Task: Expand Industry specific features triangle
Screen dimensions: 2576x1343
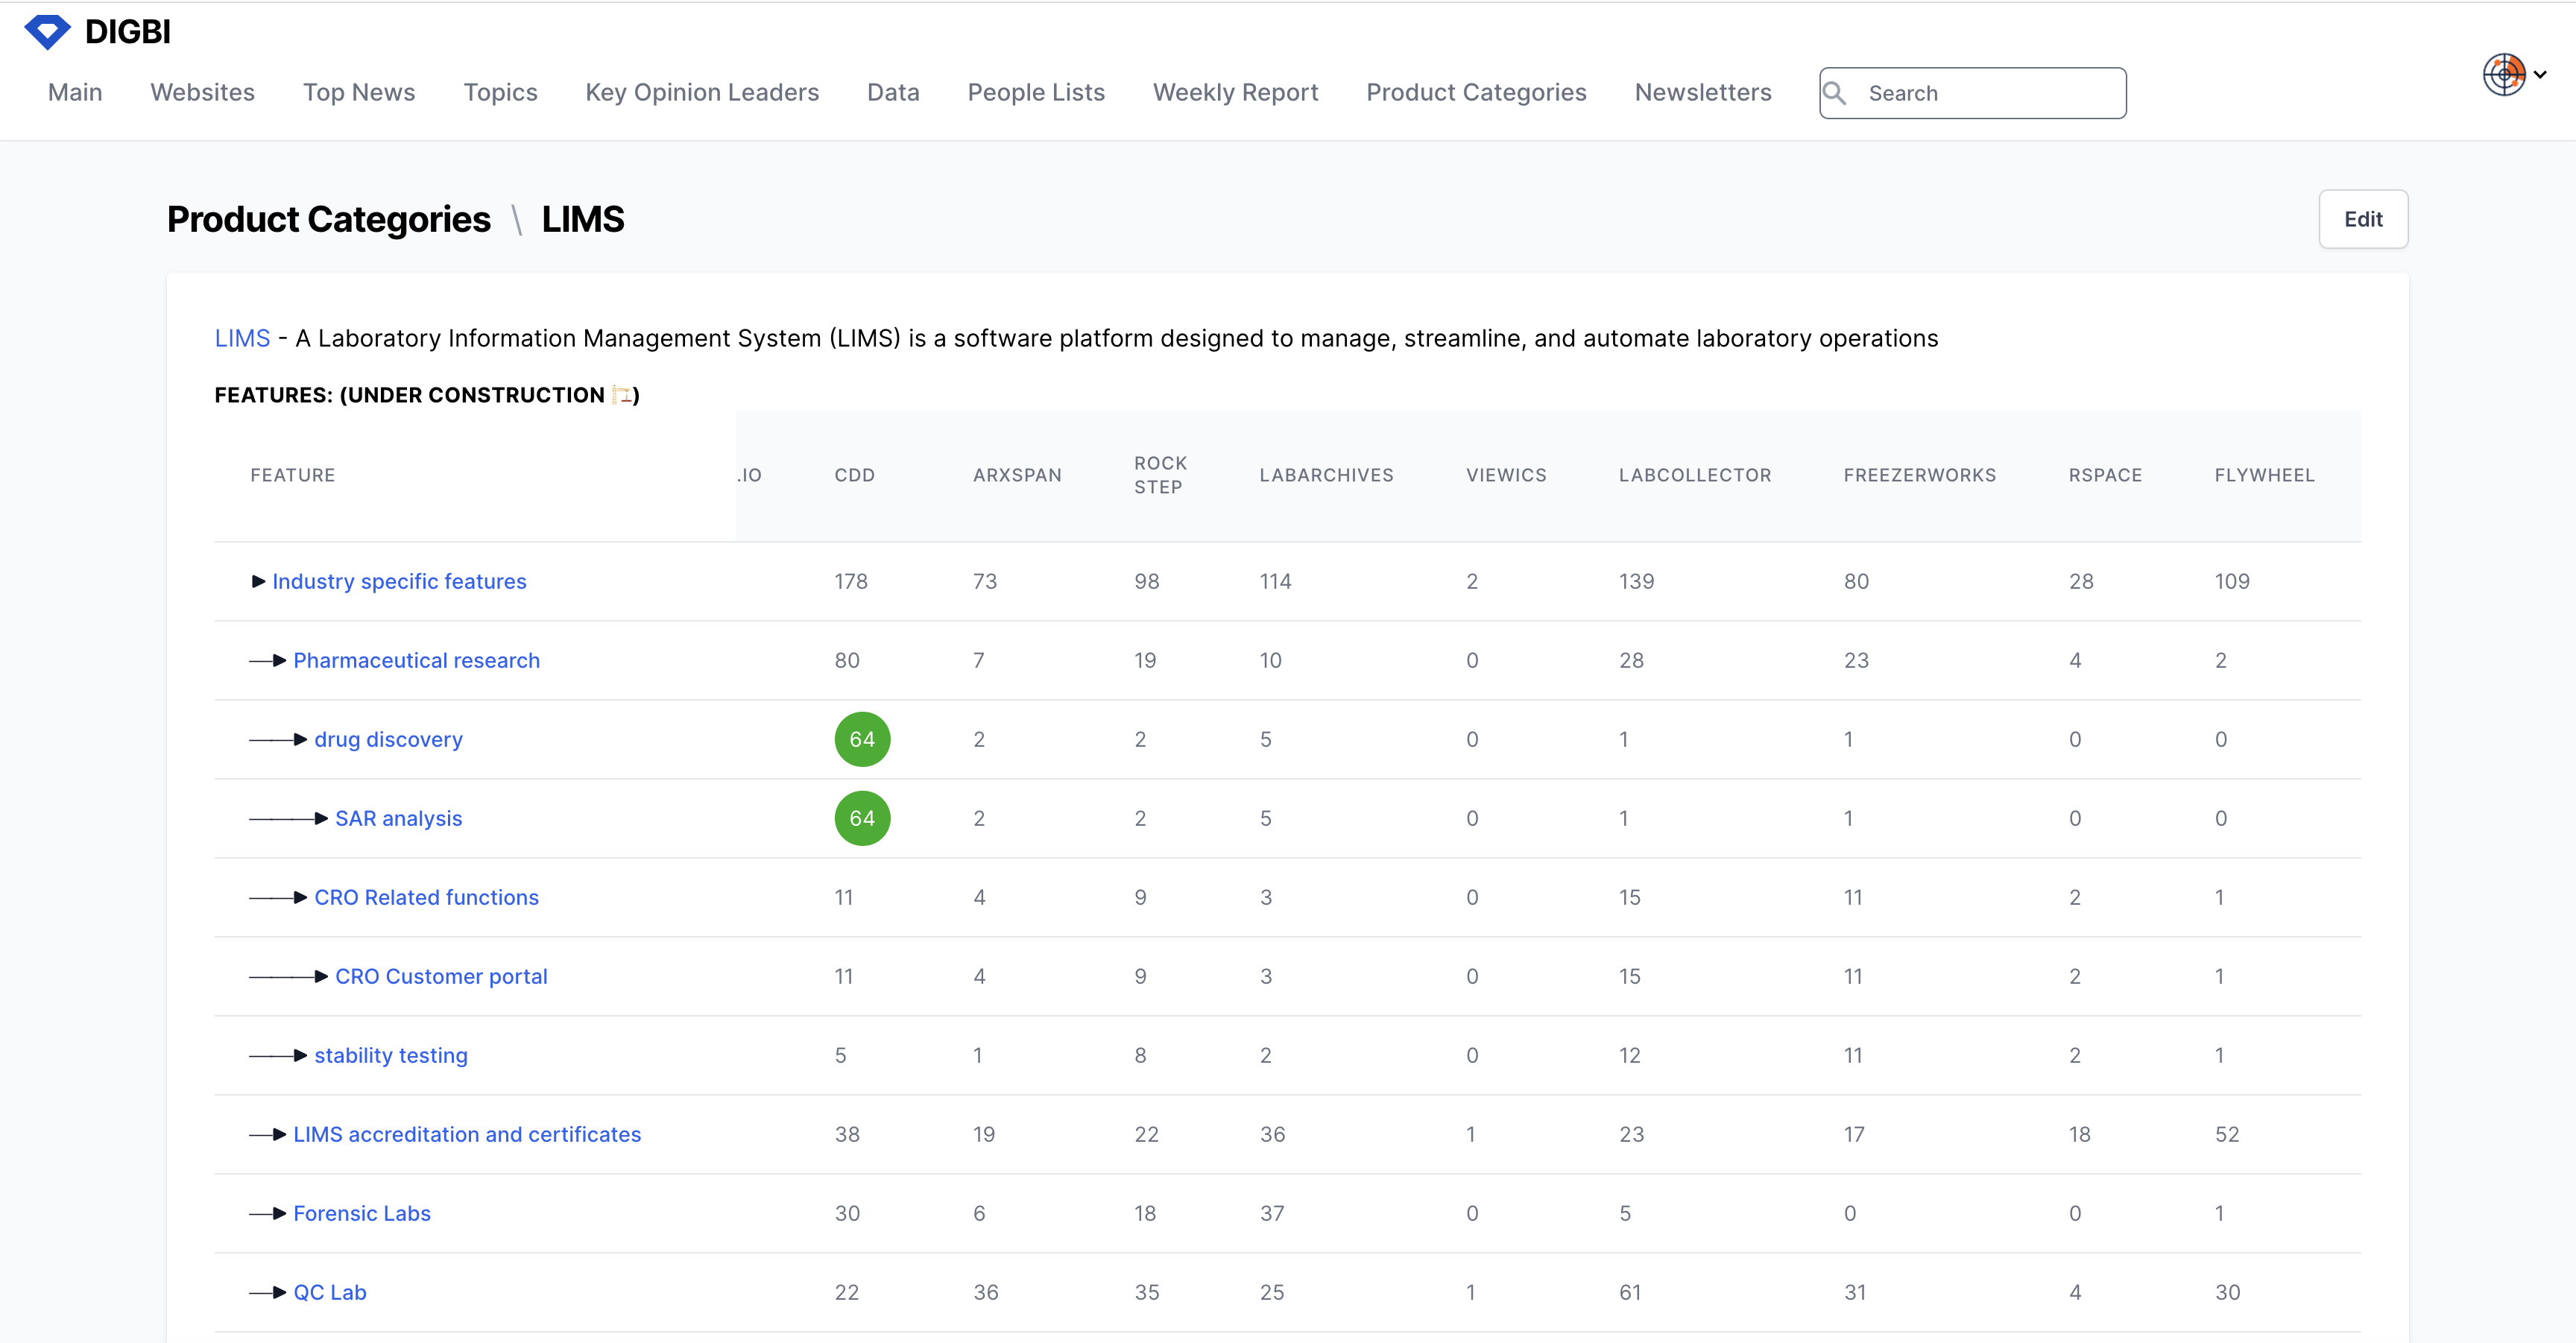Action: 258,581
